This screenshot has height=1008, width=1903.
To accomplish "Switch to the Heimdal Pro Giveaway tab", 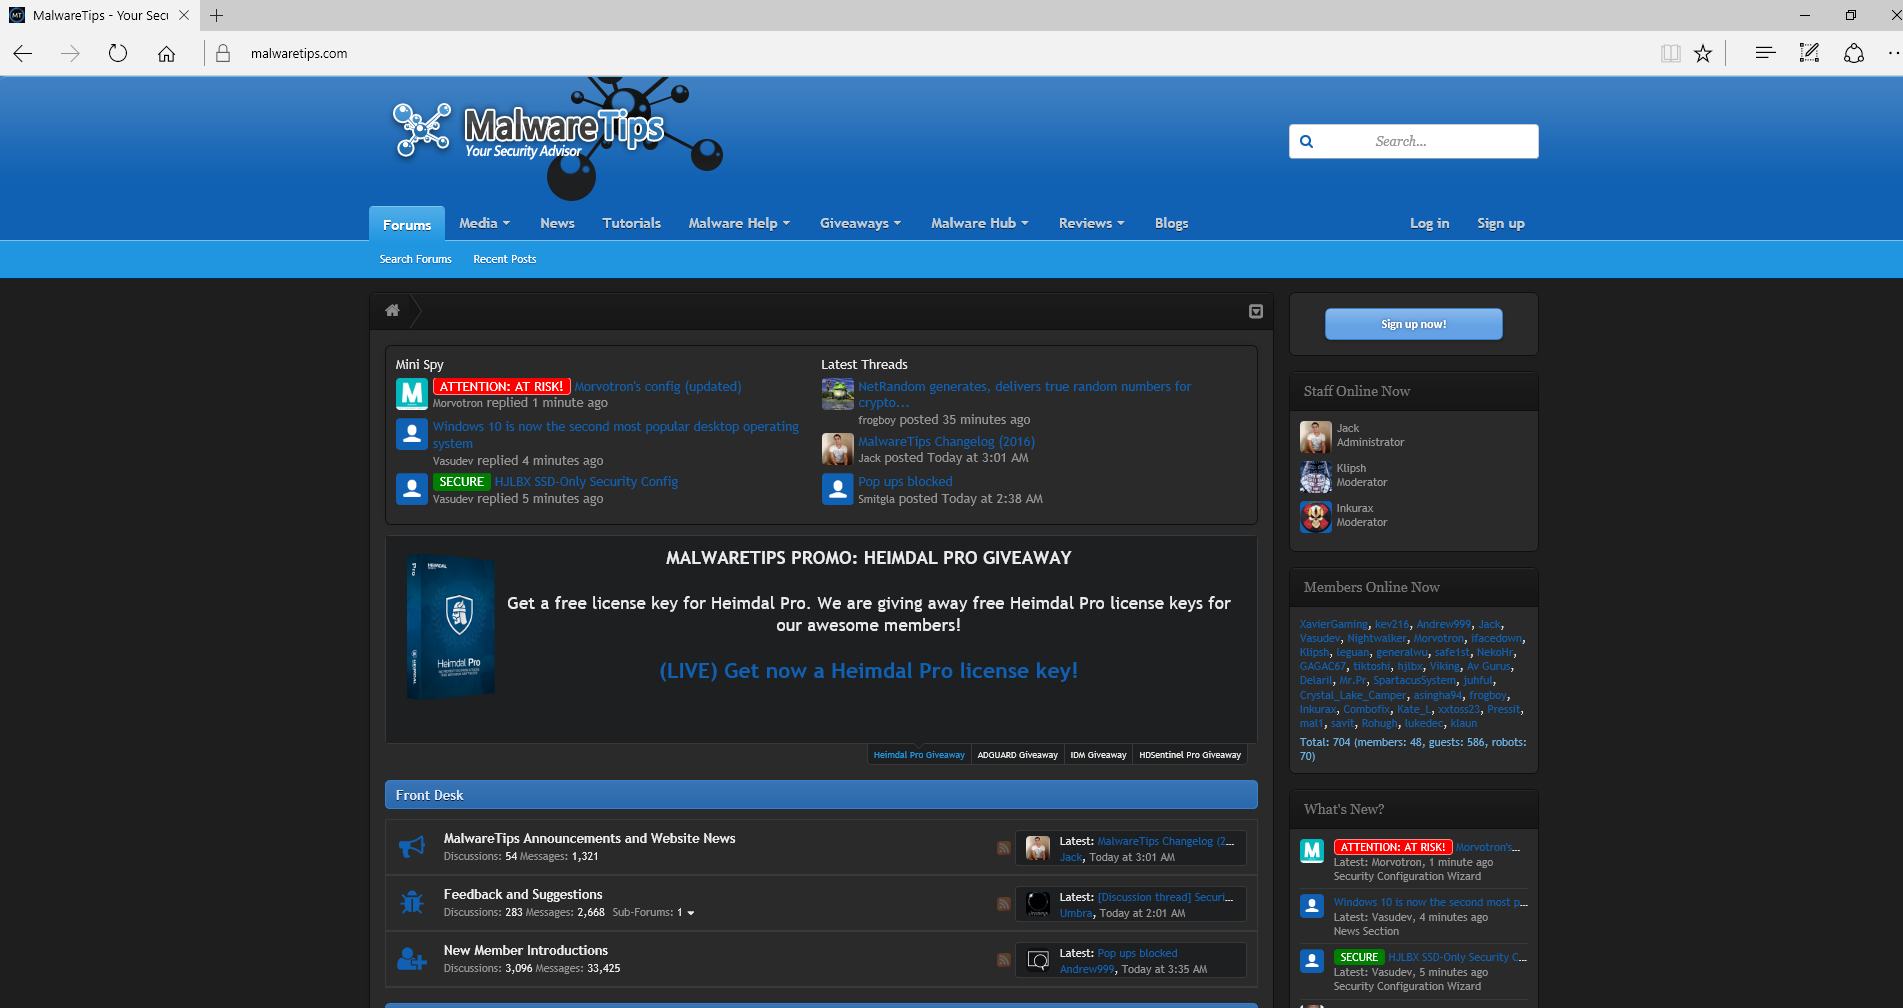I will 919,755.
